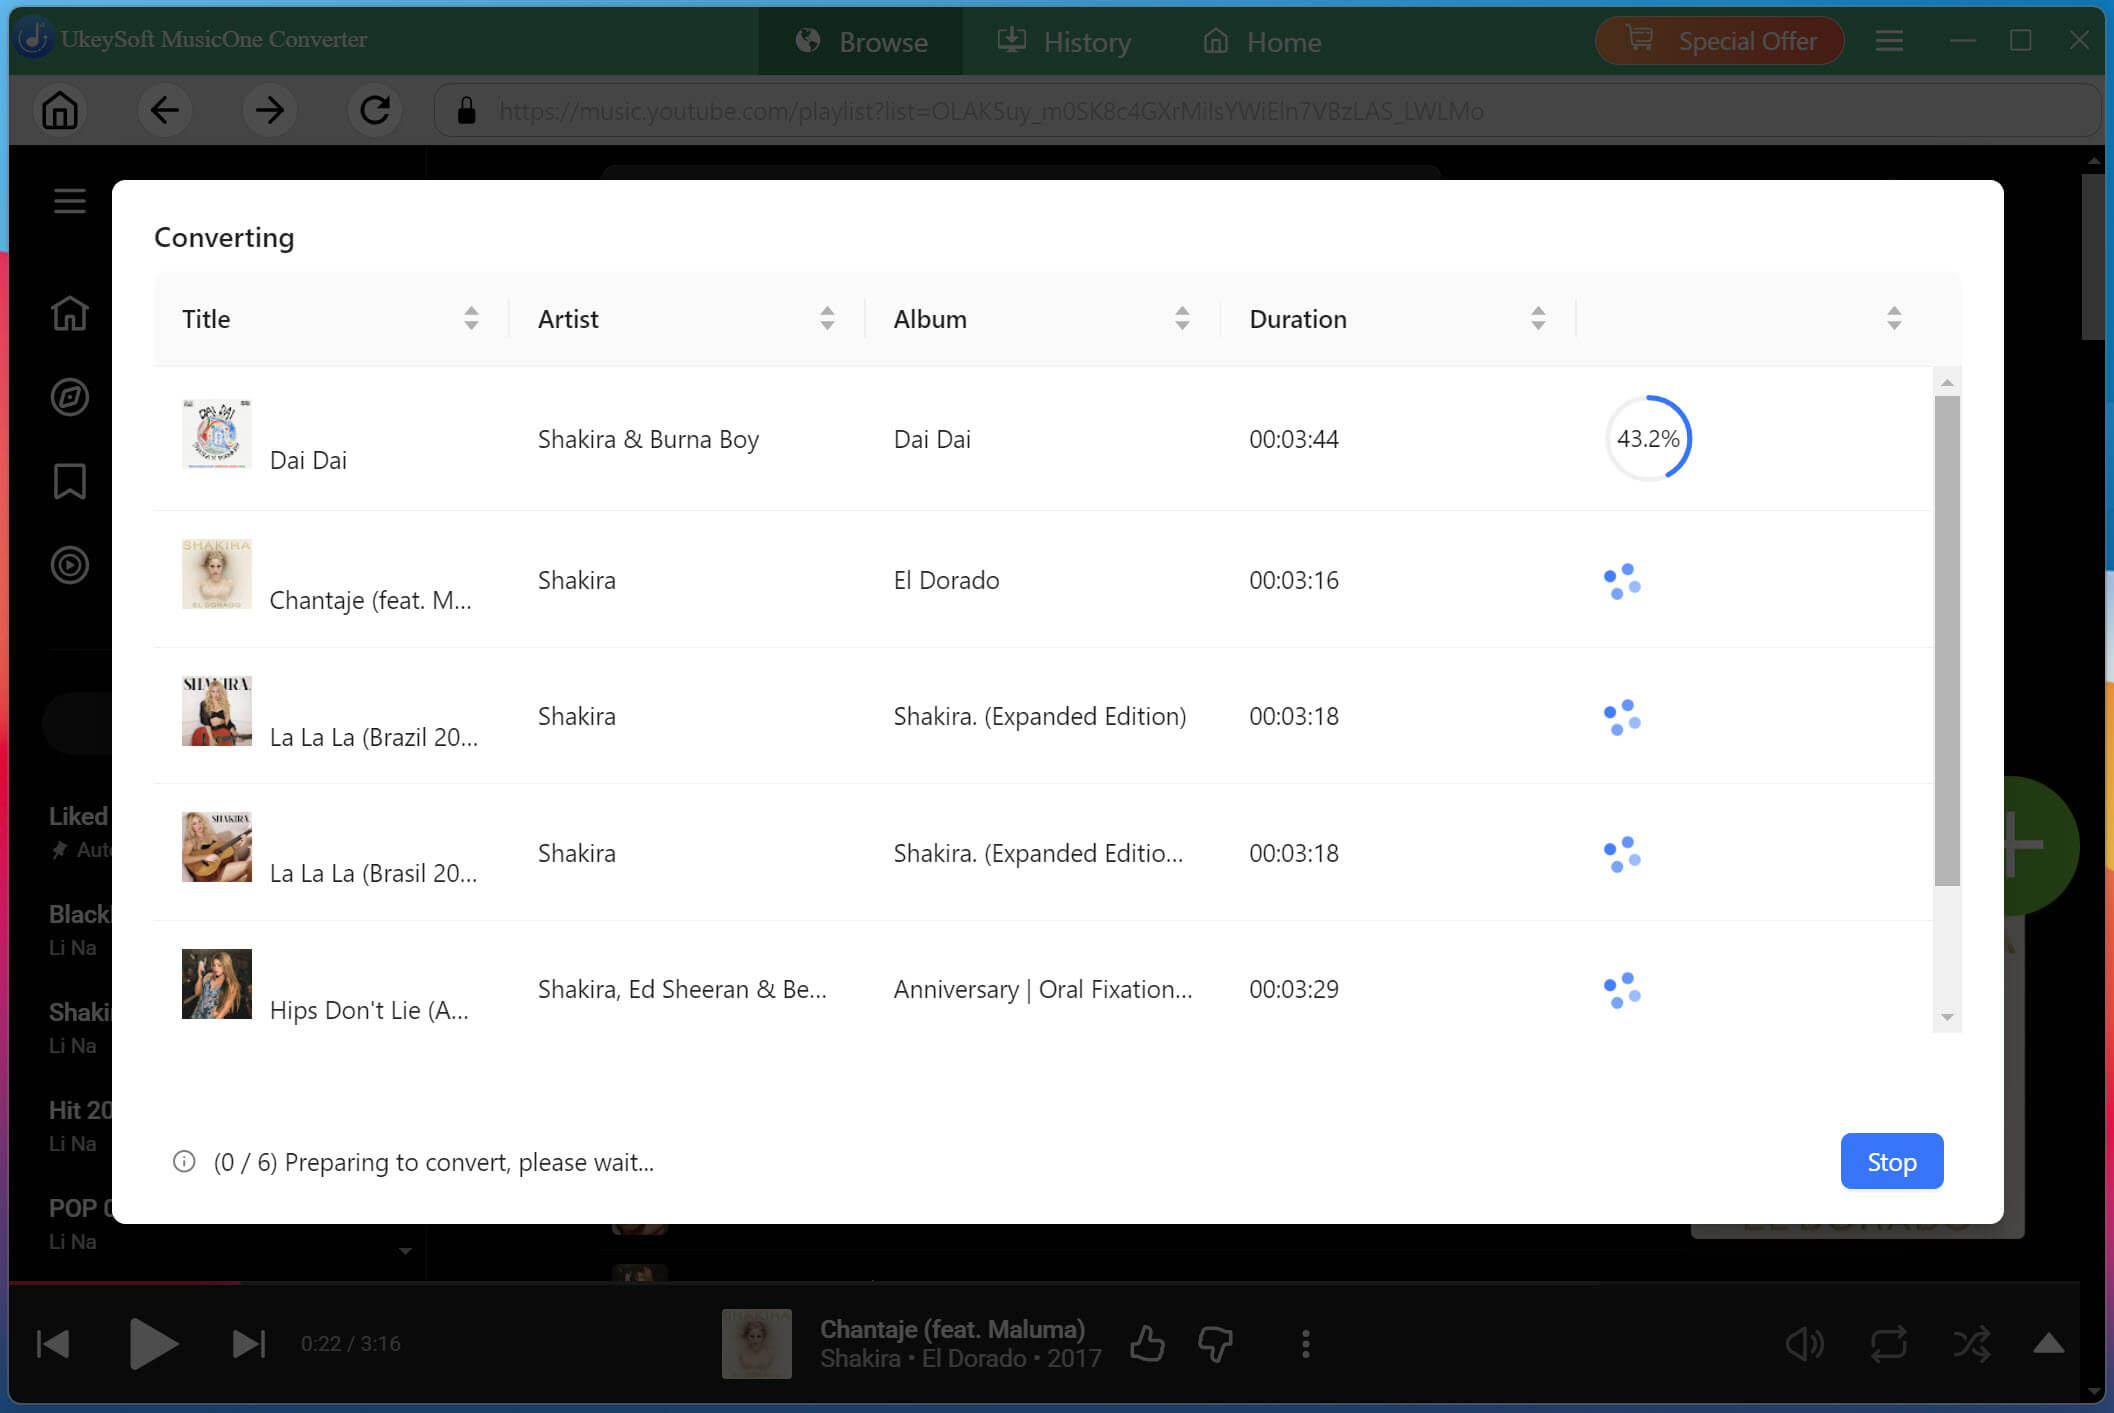Screen dimensions: 2114x1413
Task: Reload the page with the refresh icon
Action: [x=375, y=110]
